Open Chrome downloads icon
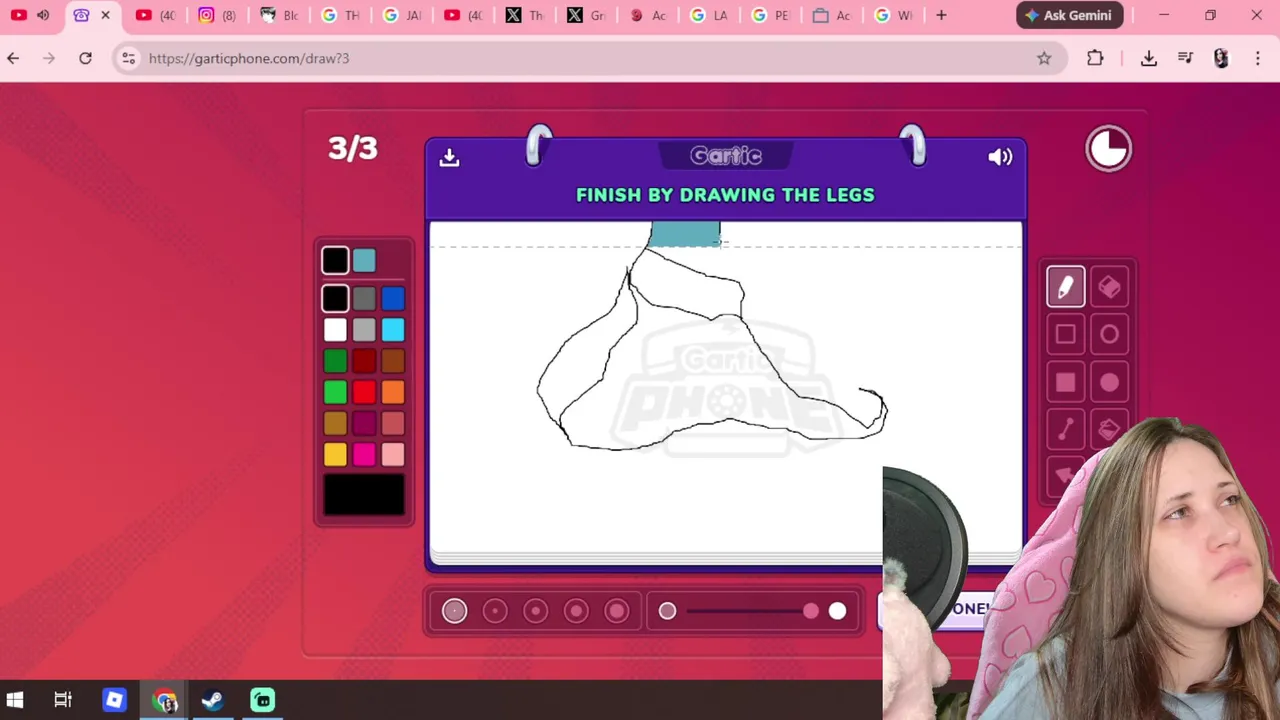 pyautogui.click(x=1149, y=58)
